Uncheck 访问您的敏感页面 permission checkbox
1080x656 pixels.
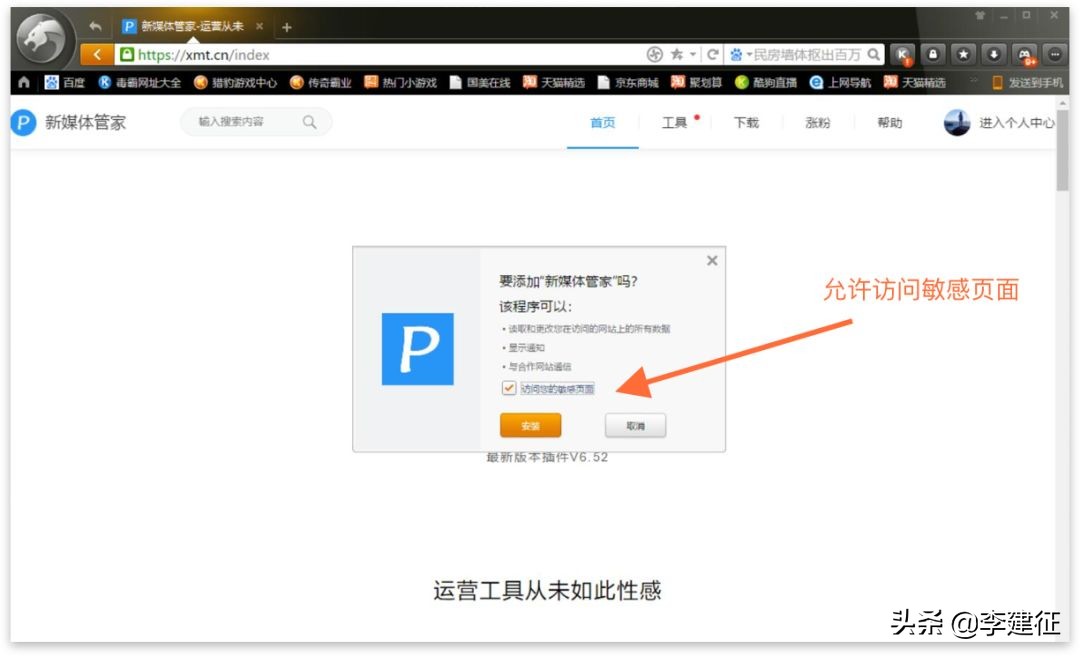[x=508, y=388]
